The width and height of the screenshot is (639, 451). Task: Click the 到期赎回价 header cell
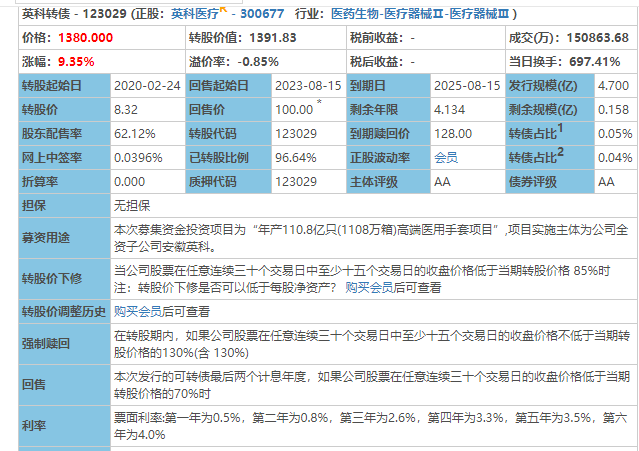pyautogui.click(x=388, y=134)
